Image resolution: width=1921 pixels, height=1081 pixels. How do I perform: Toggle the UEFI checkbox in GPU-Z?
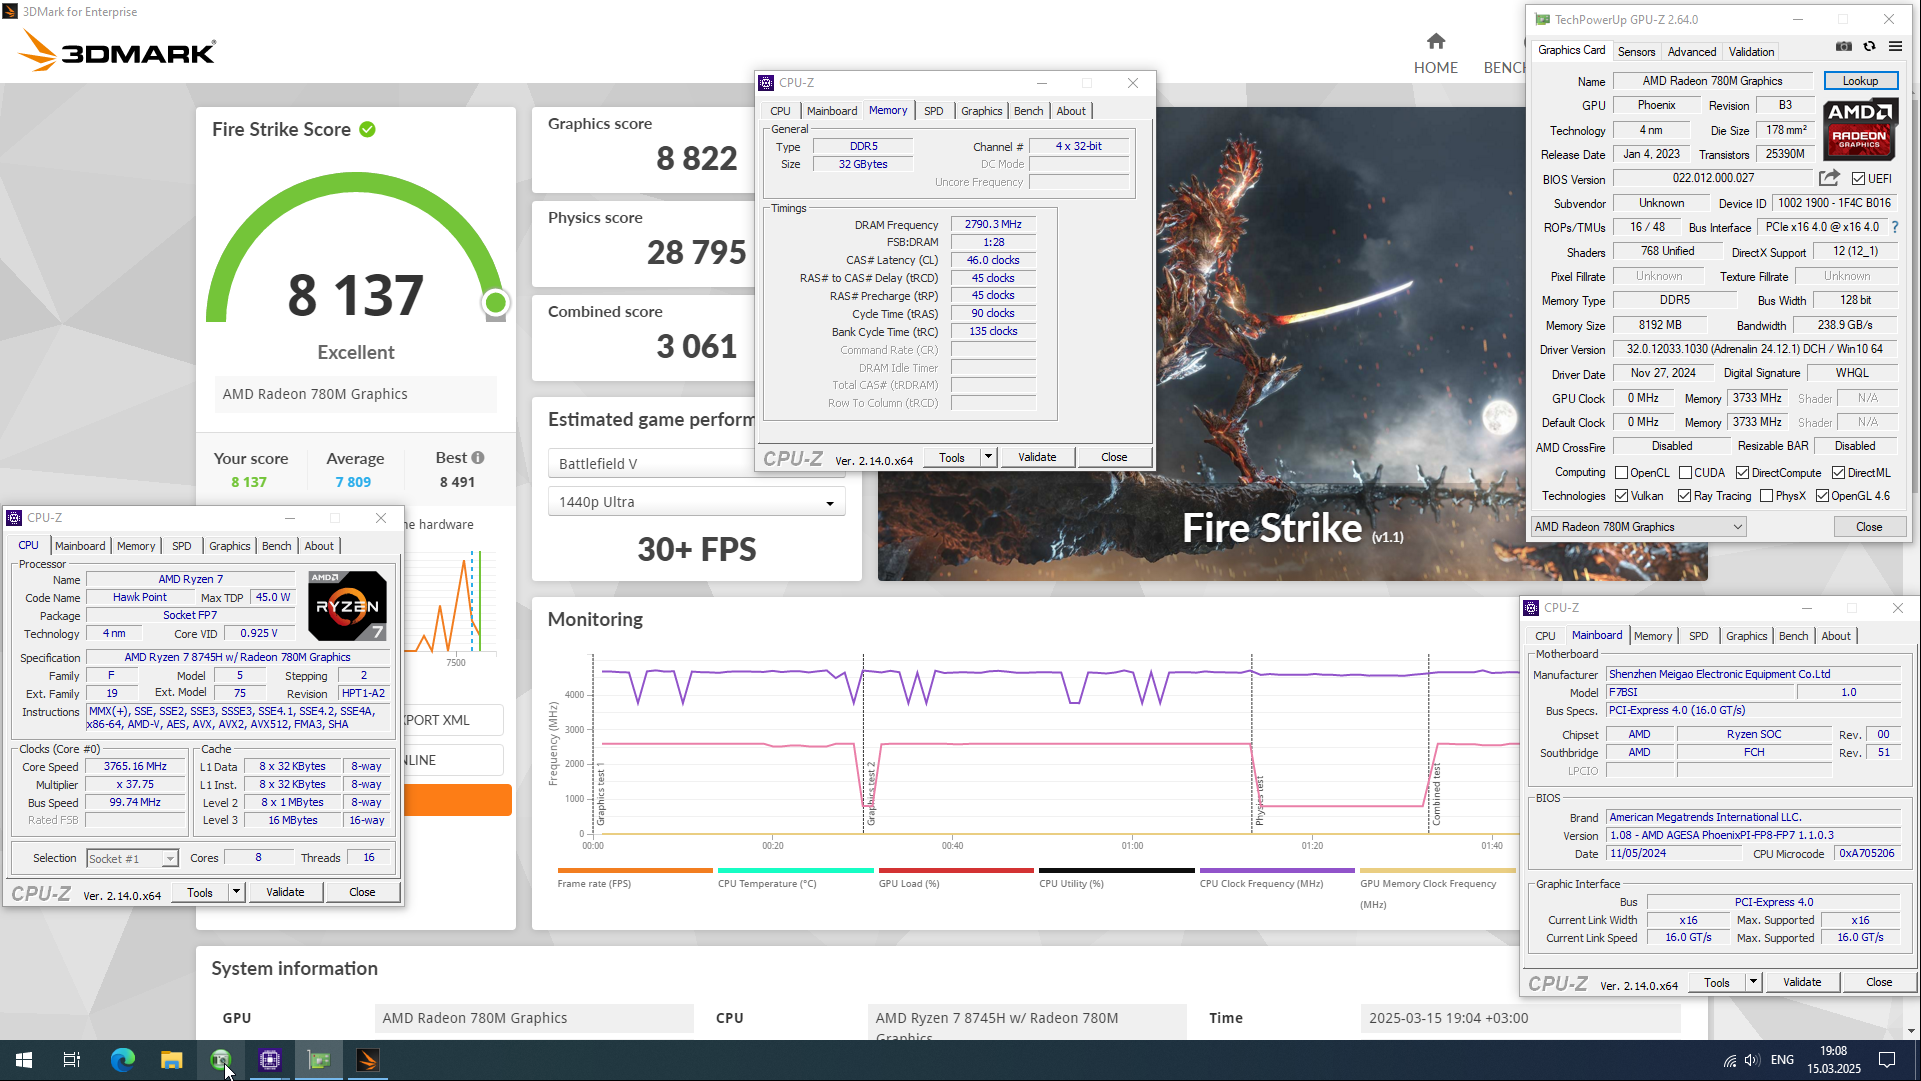coord(1858,179)
